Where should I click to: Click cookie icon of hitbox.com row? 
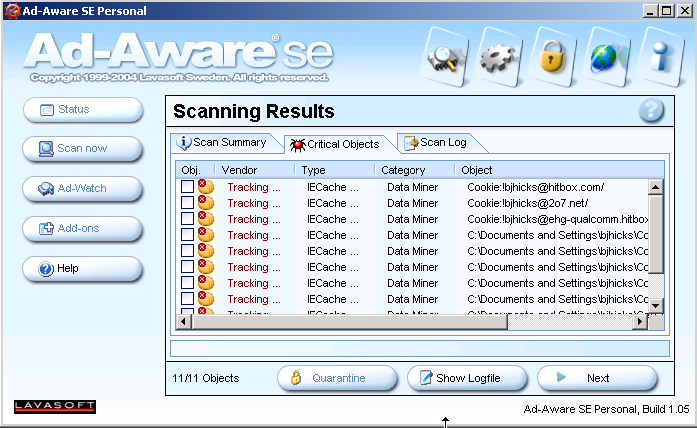pyautogui.click(x=205, y=187)
